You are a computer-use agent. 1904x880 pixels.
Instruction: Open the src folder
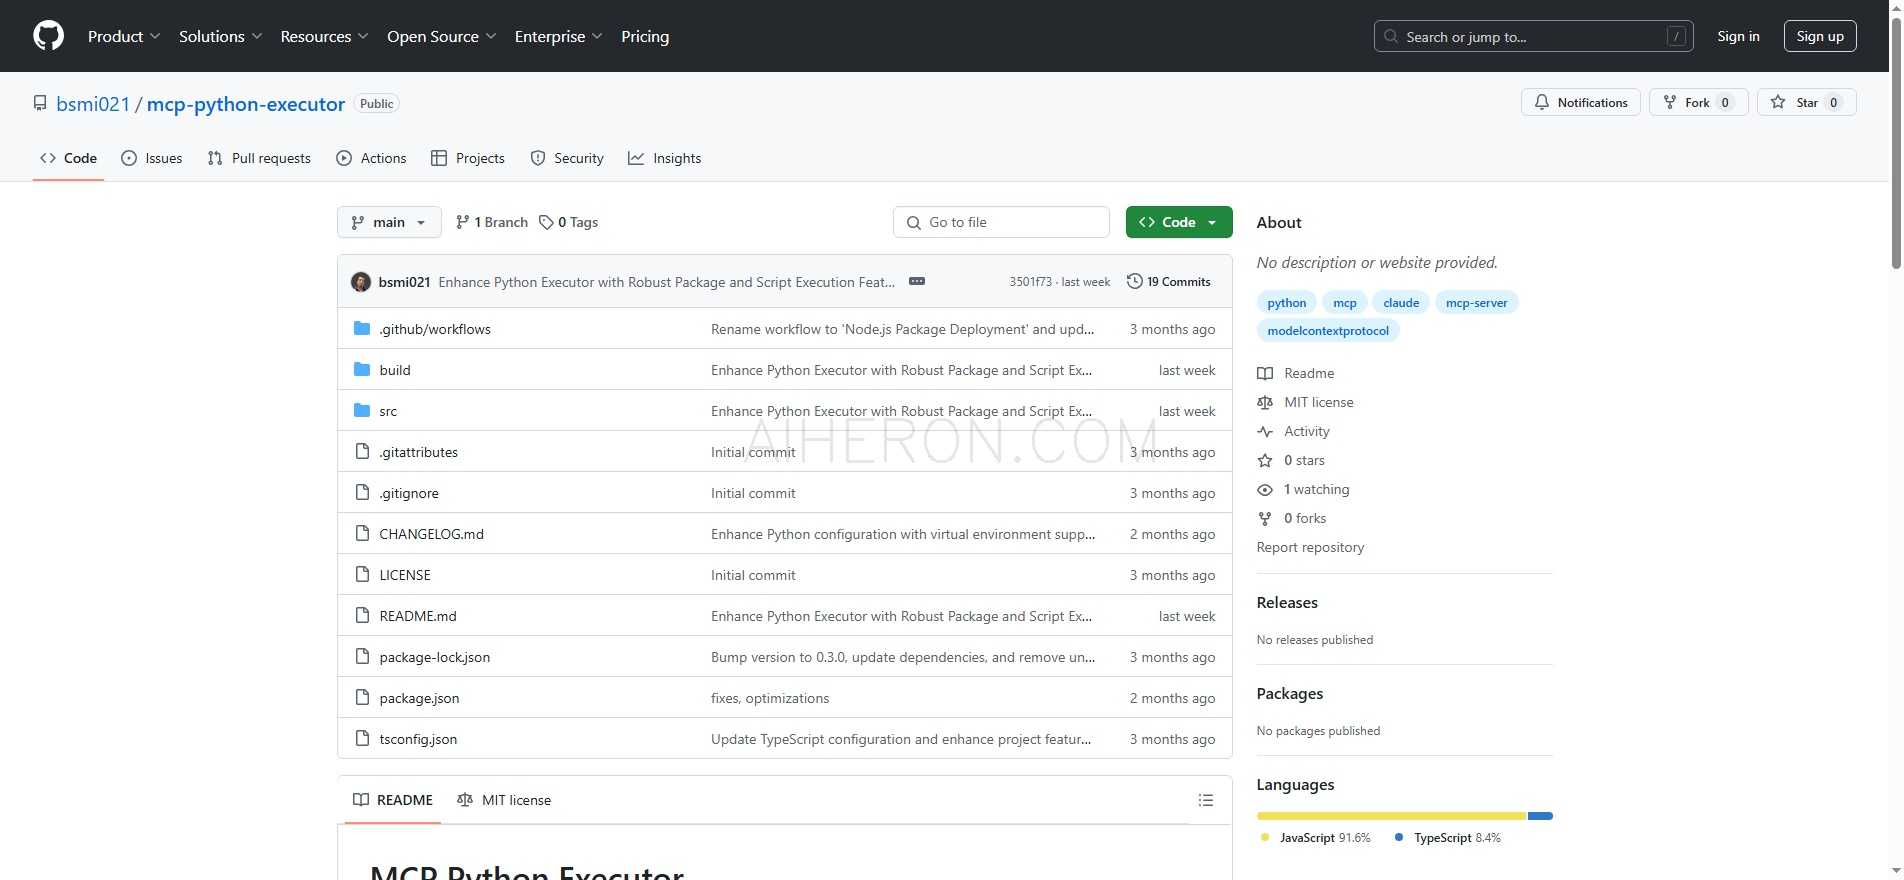click(388, 411)
